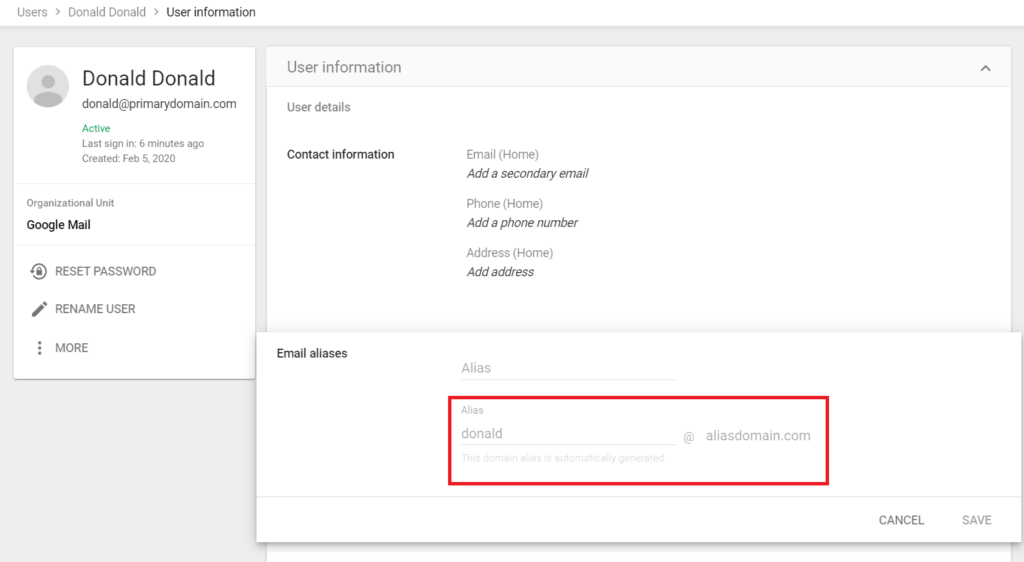Add a phone number

(x=522, y=223)
